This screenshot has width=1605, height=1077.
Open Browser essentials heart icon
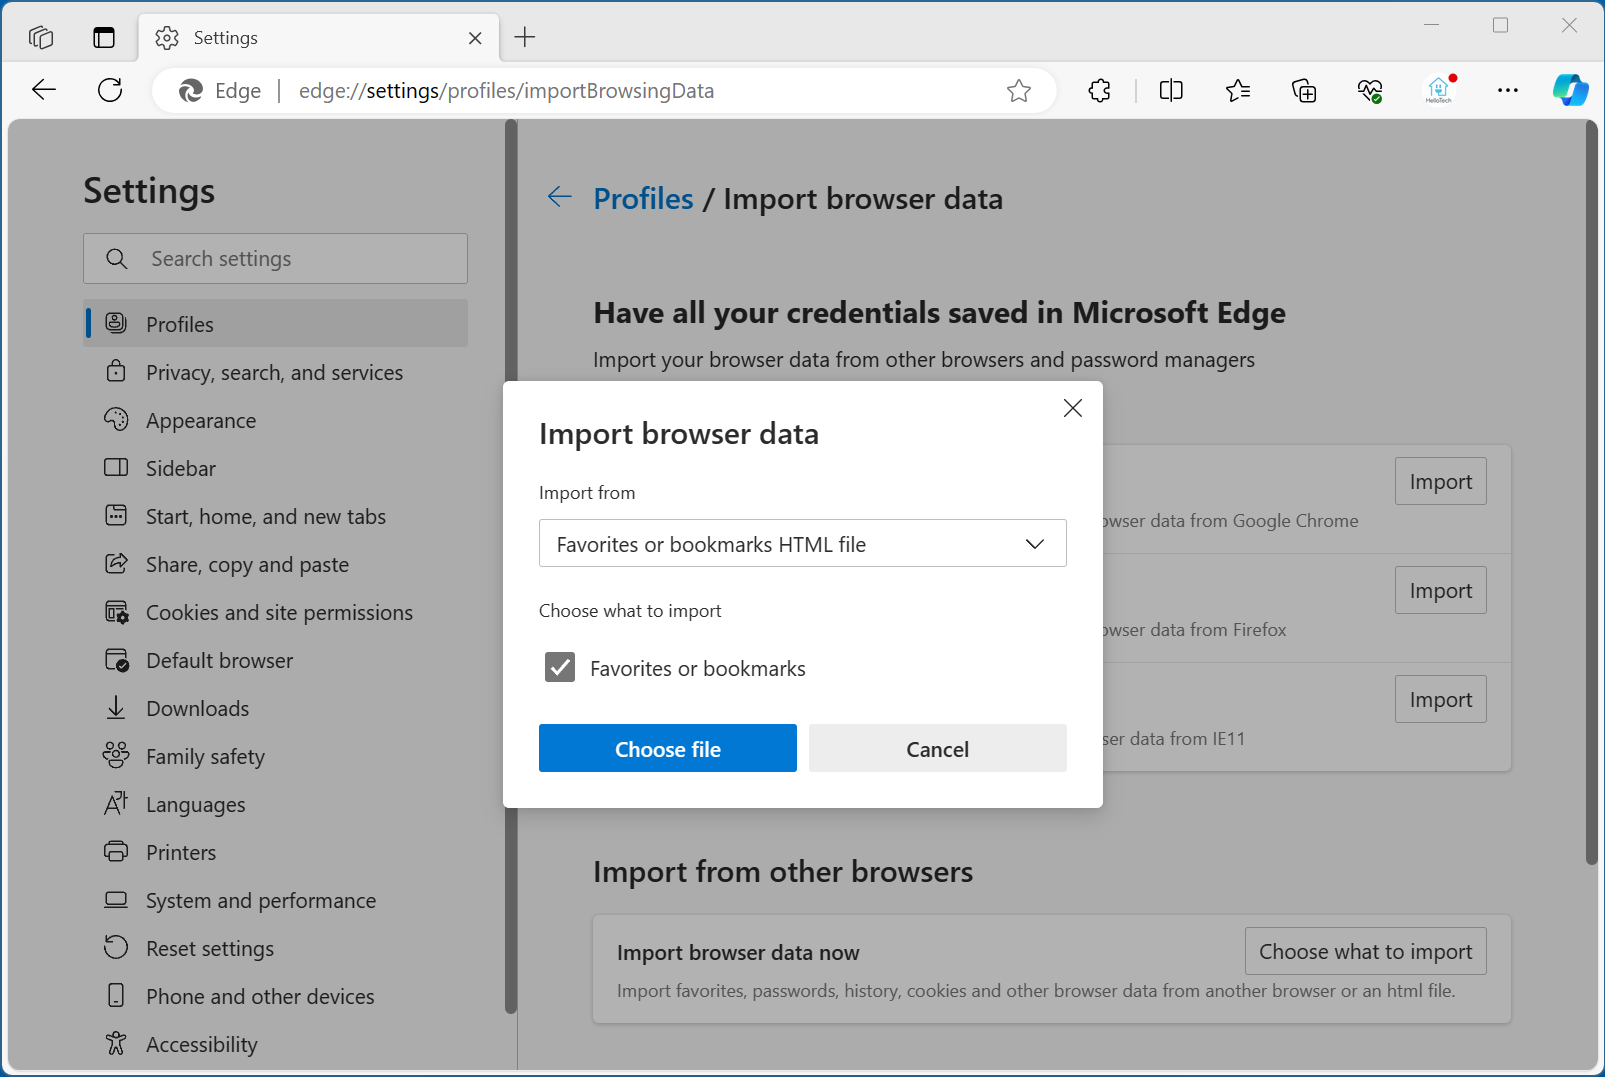point(1370,90)
